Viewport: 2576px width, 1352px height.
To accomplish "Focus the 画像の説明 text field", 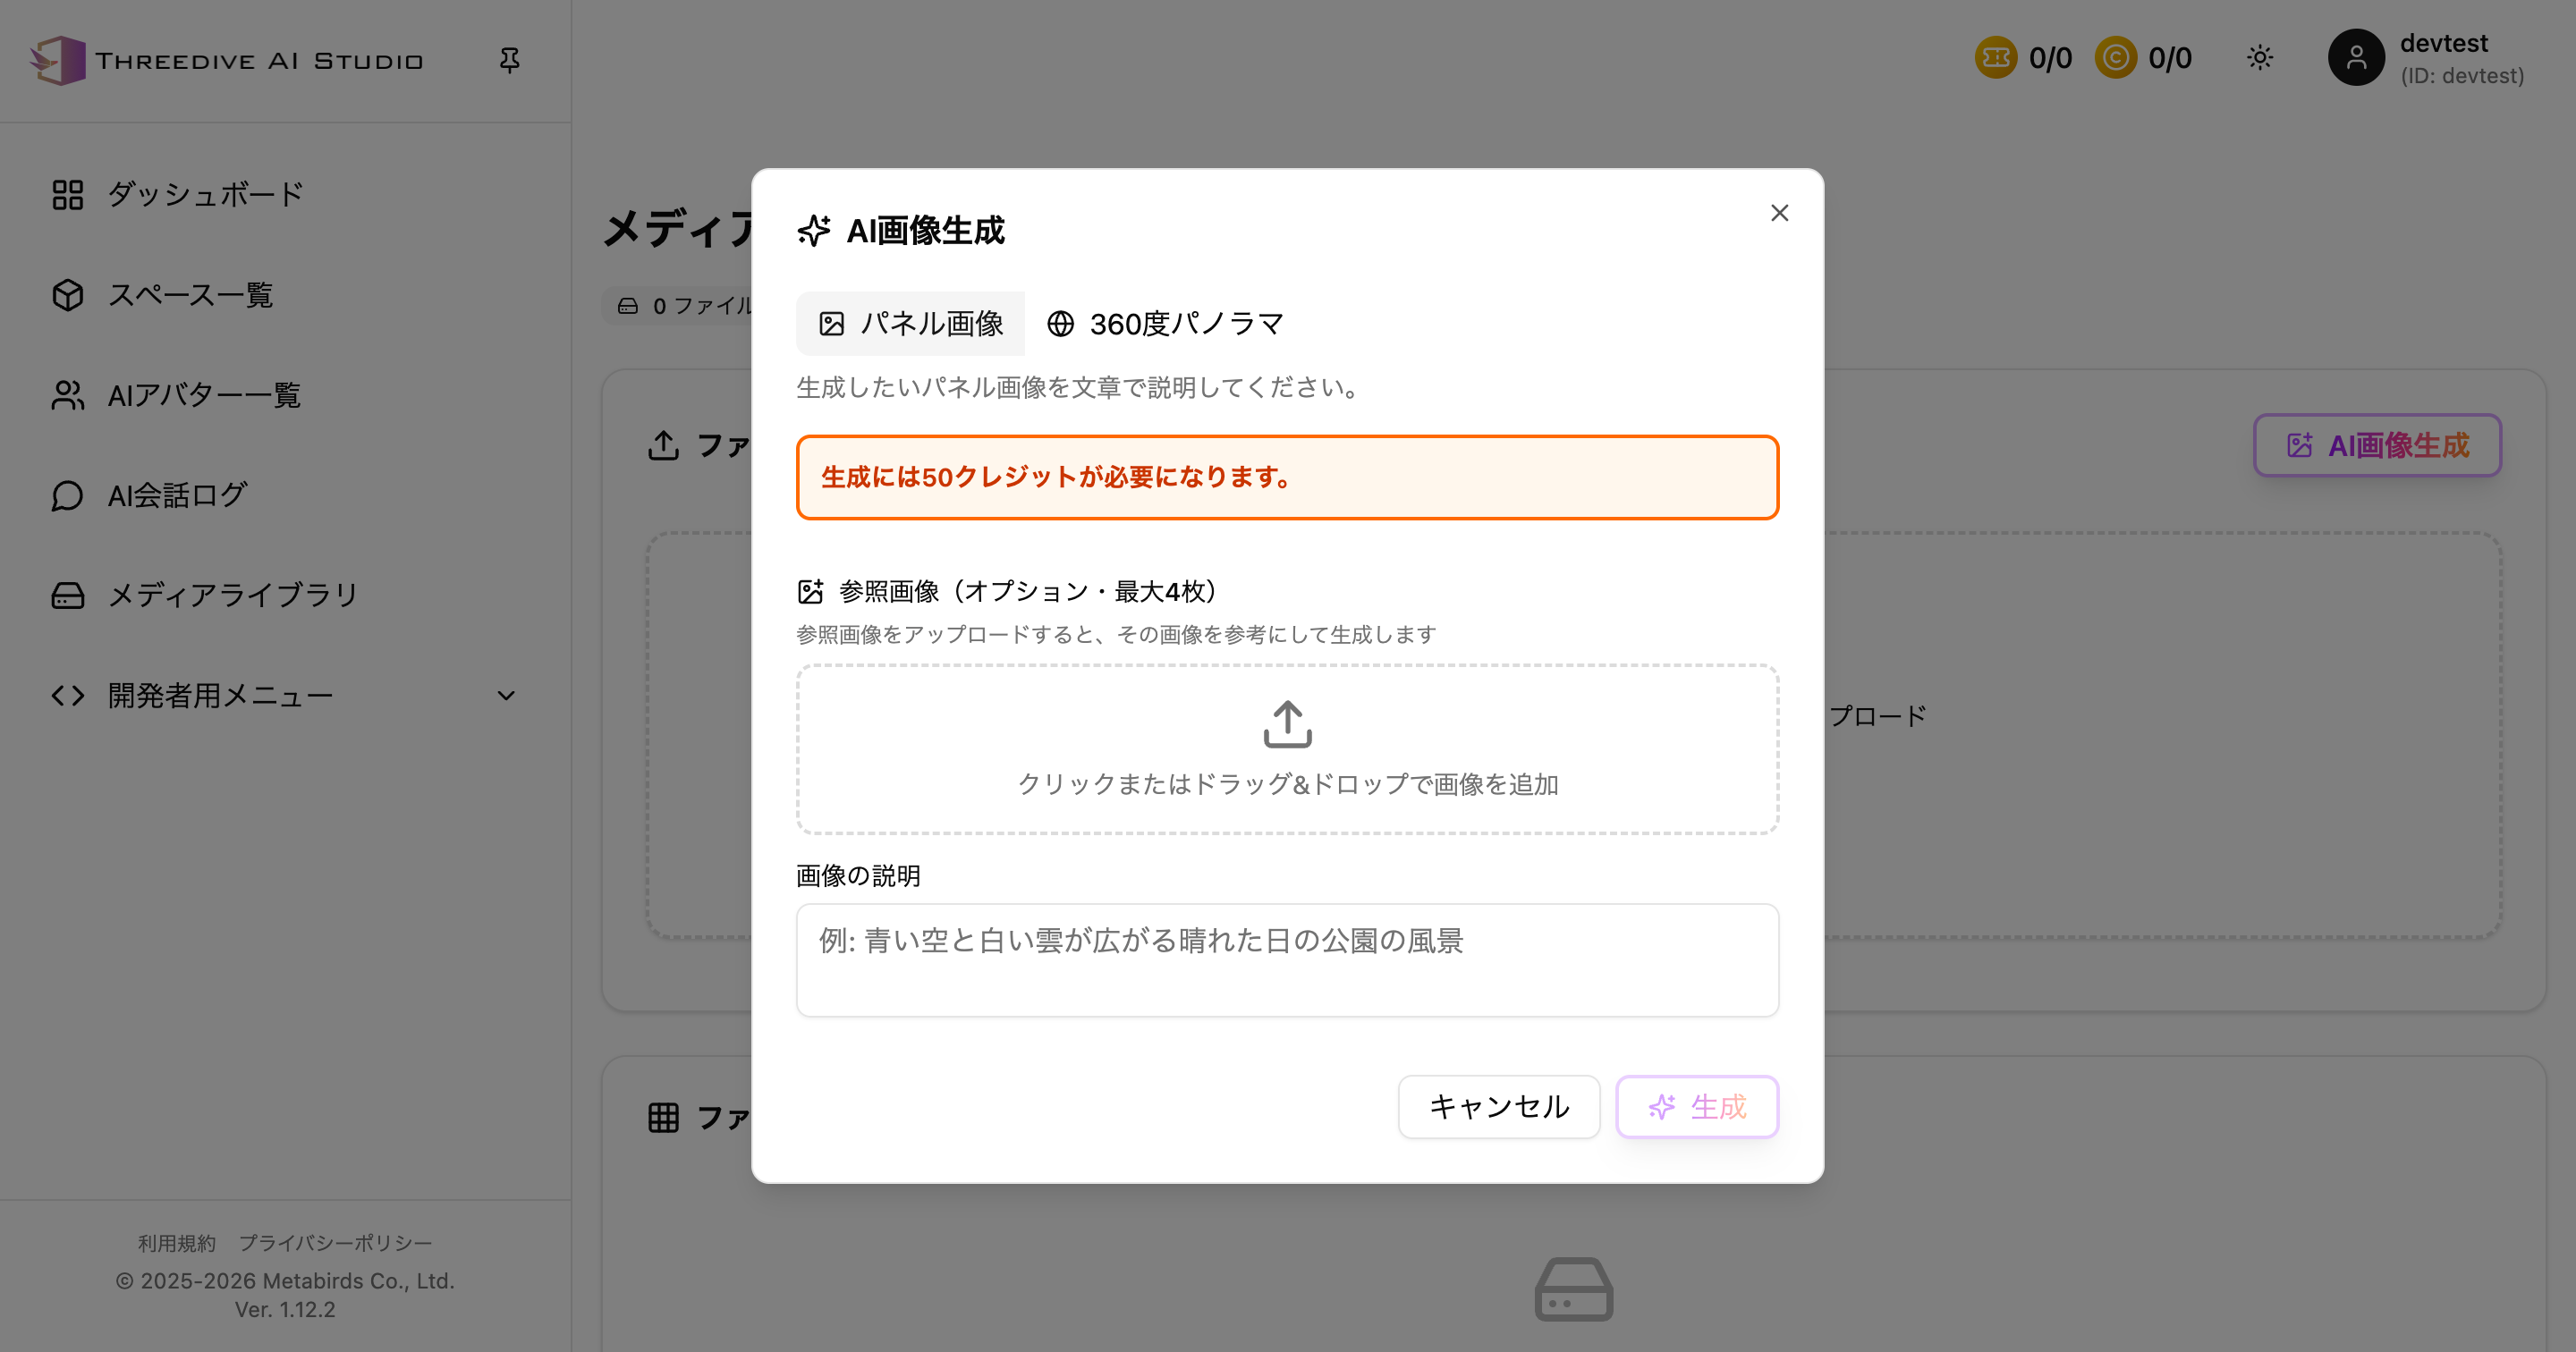I will [1287, 960].
